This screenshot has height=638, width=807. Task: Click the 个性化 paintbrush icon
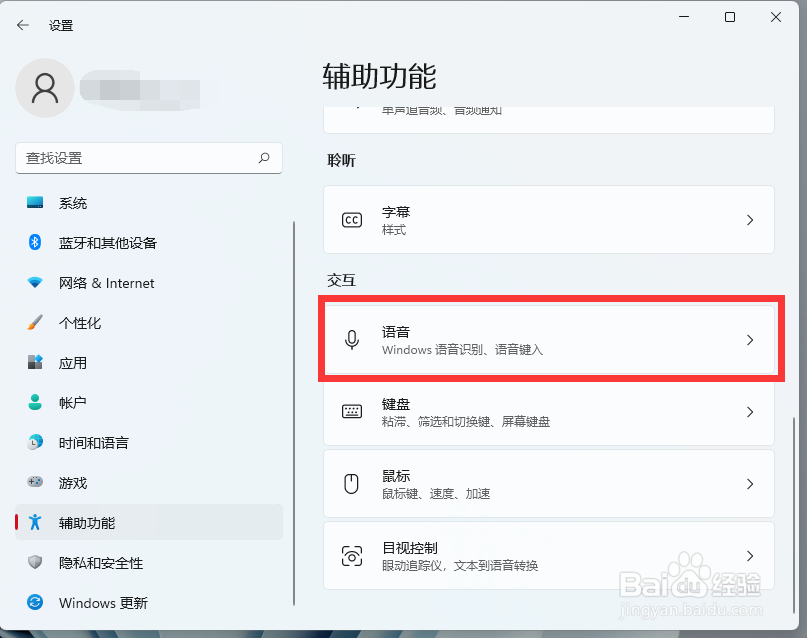(35, 322)
